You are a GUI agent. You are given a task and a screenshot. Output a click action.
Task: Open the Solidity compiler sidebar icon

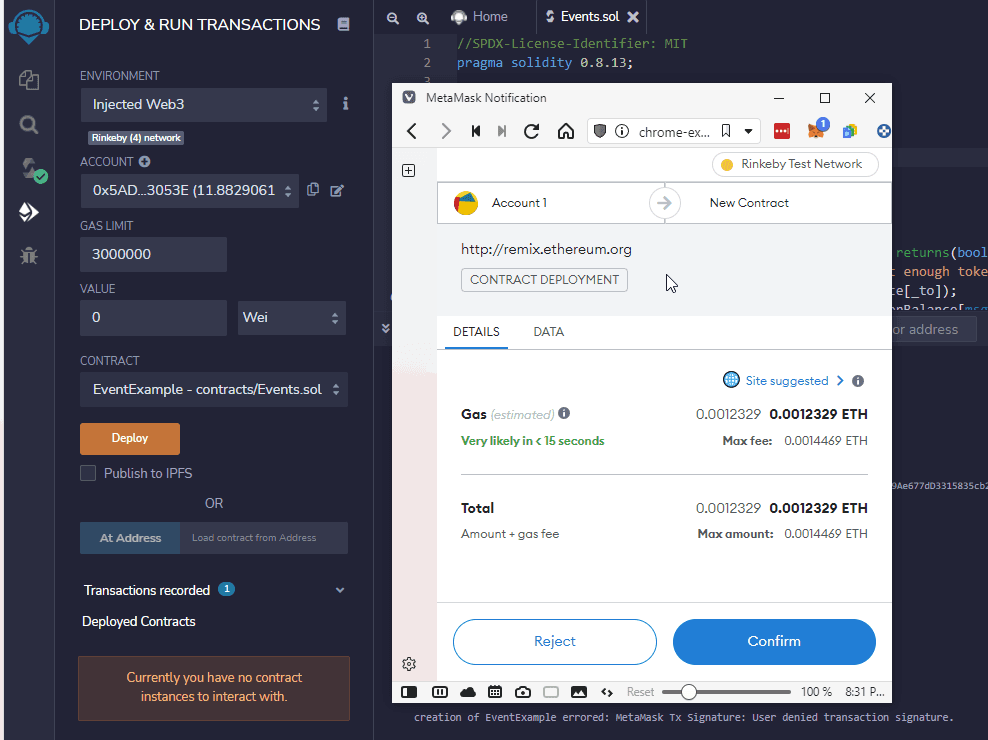[x=32, y=169]
